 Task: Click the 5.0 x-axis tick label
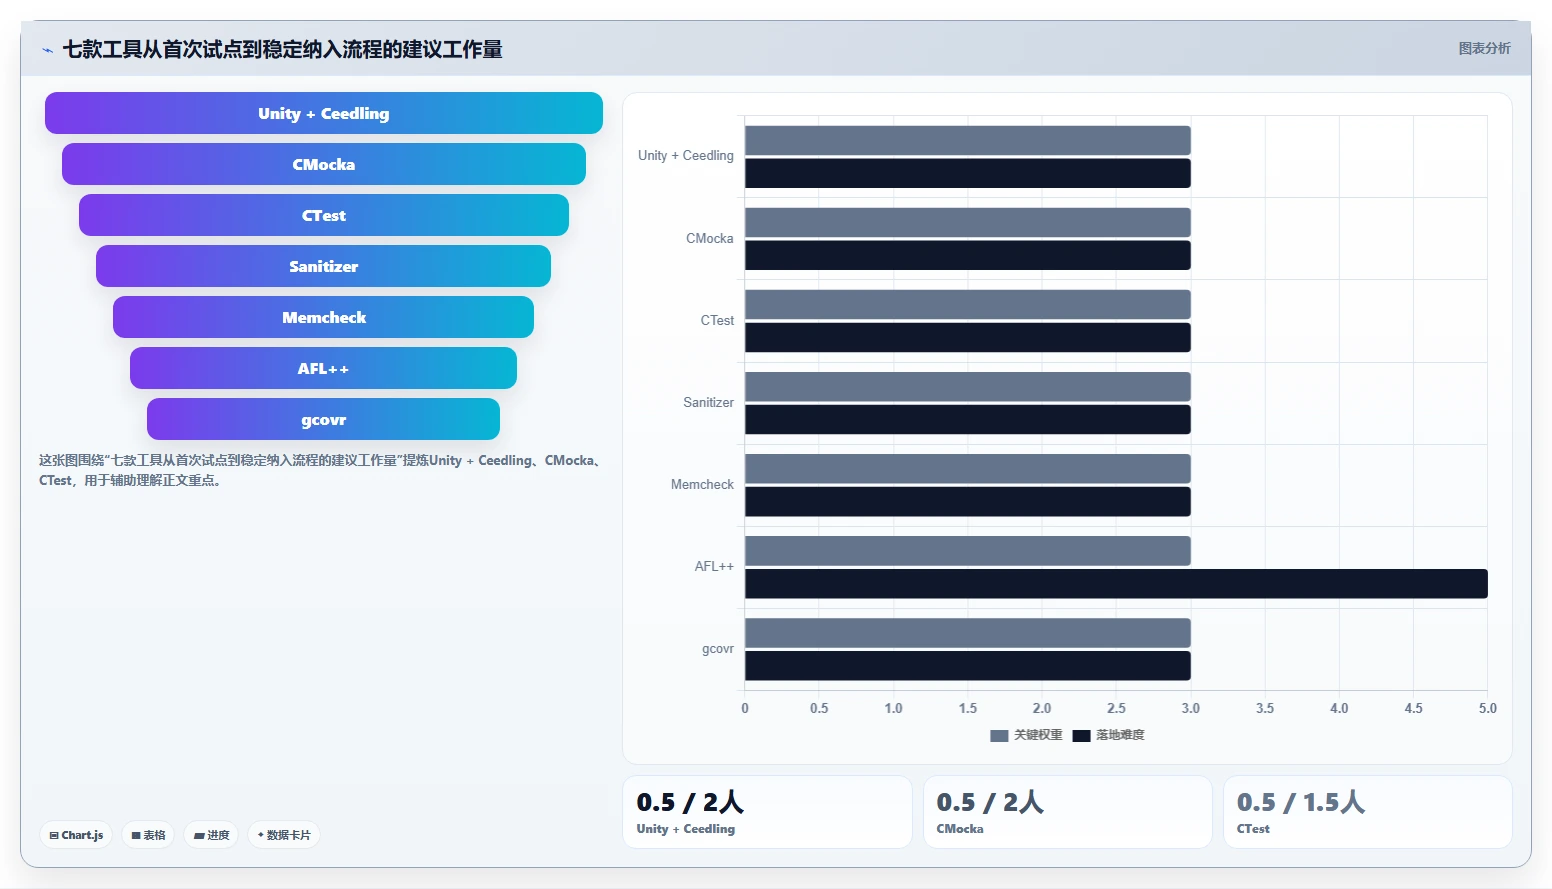(x=1488, y=708)
